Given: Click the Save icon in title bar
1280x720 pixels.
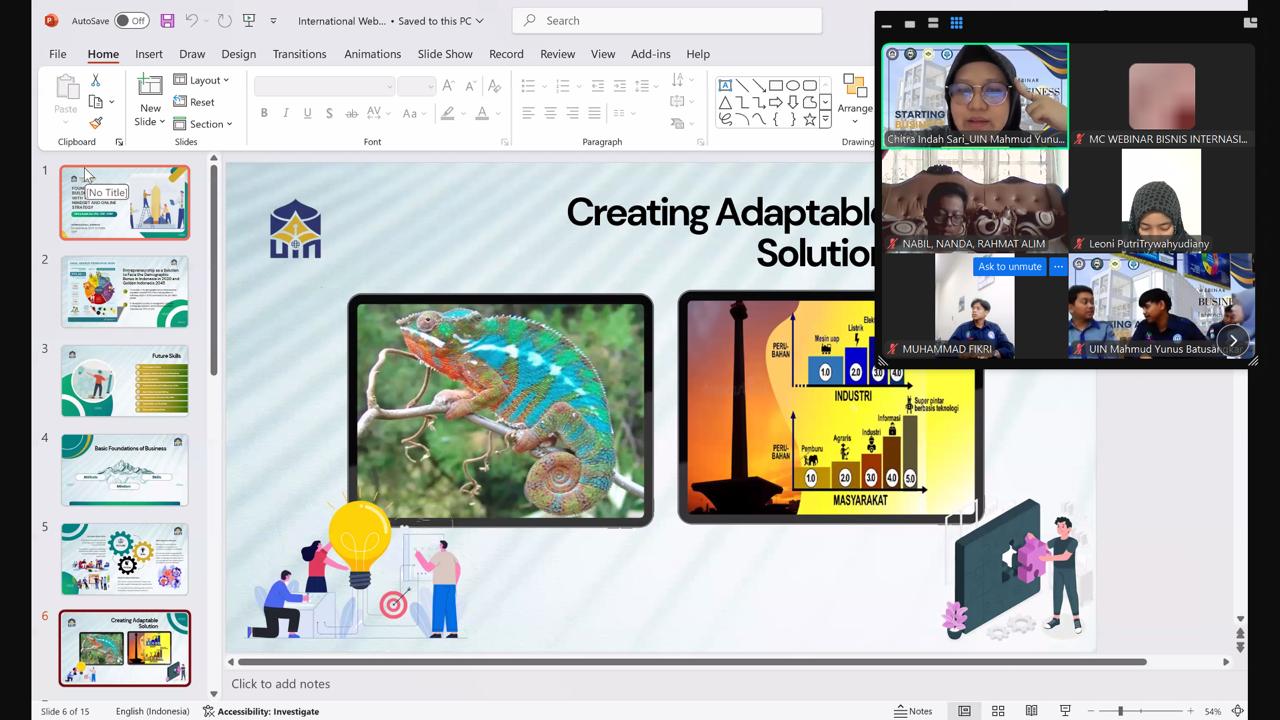Looking at the screenshot, I should click(167, 20).
